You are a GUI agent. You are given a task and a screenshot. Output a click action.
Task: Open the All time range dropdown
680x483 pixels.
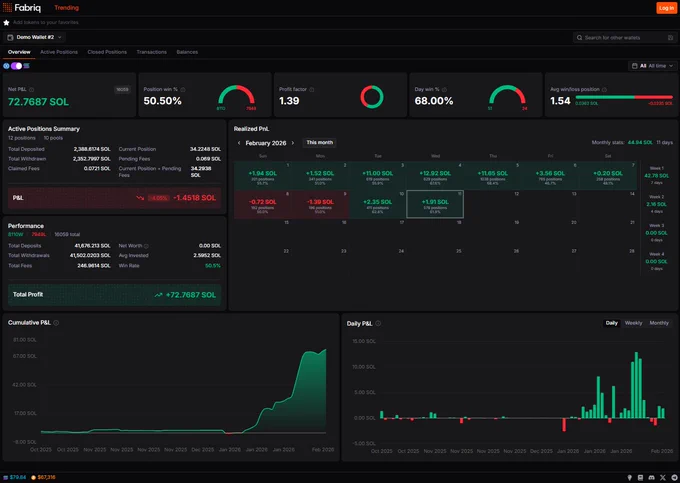point(652,66)
